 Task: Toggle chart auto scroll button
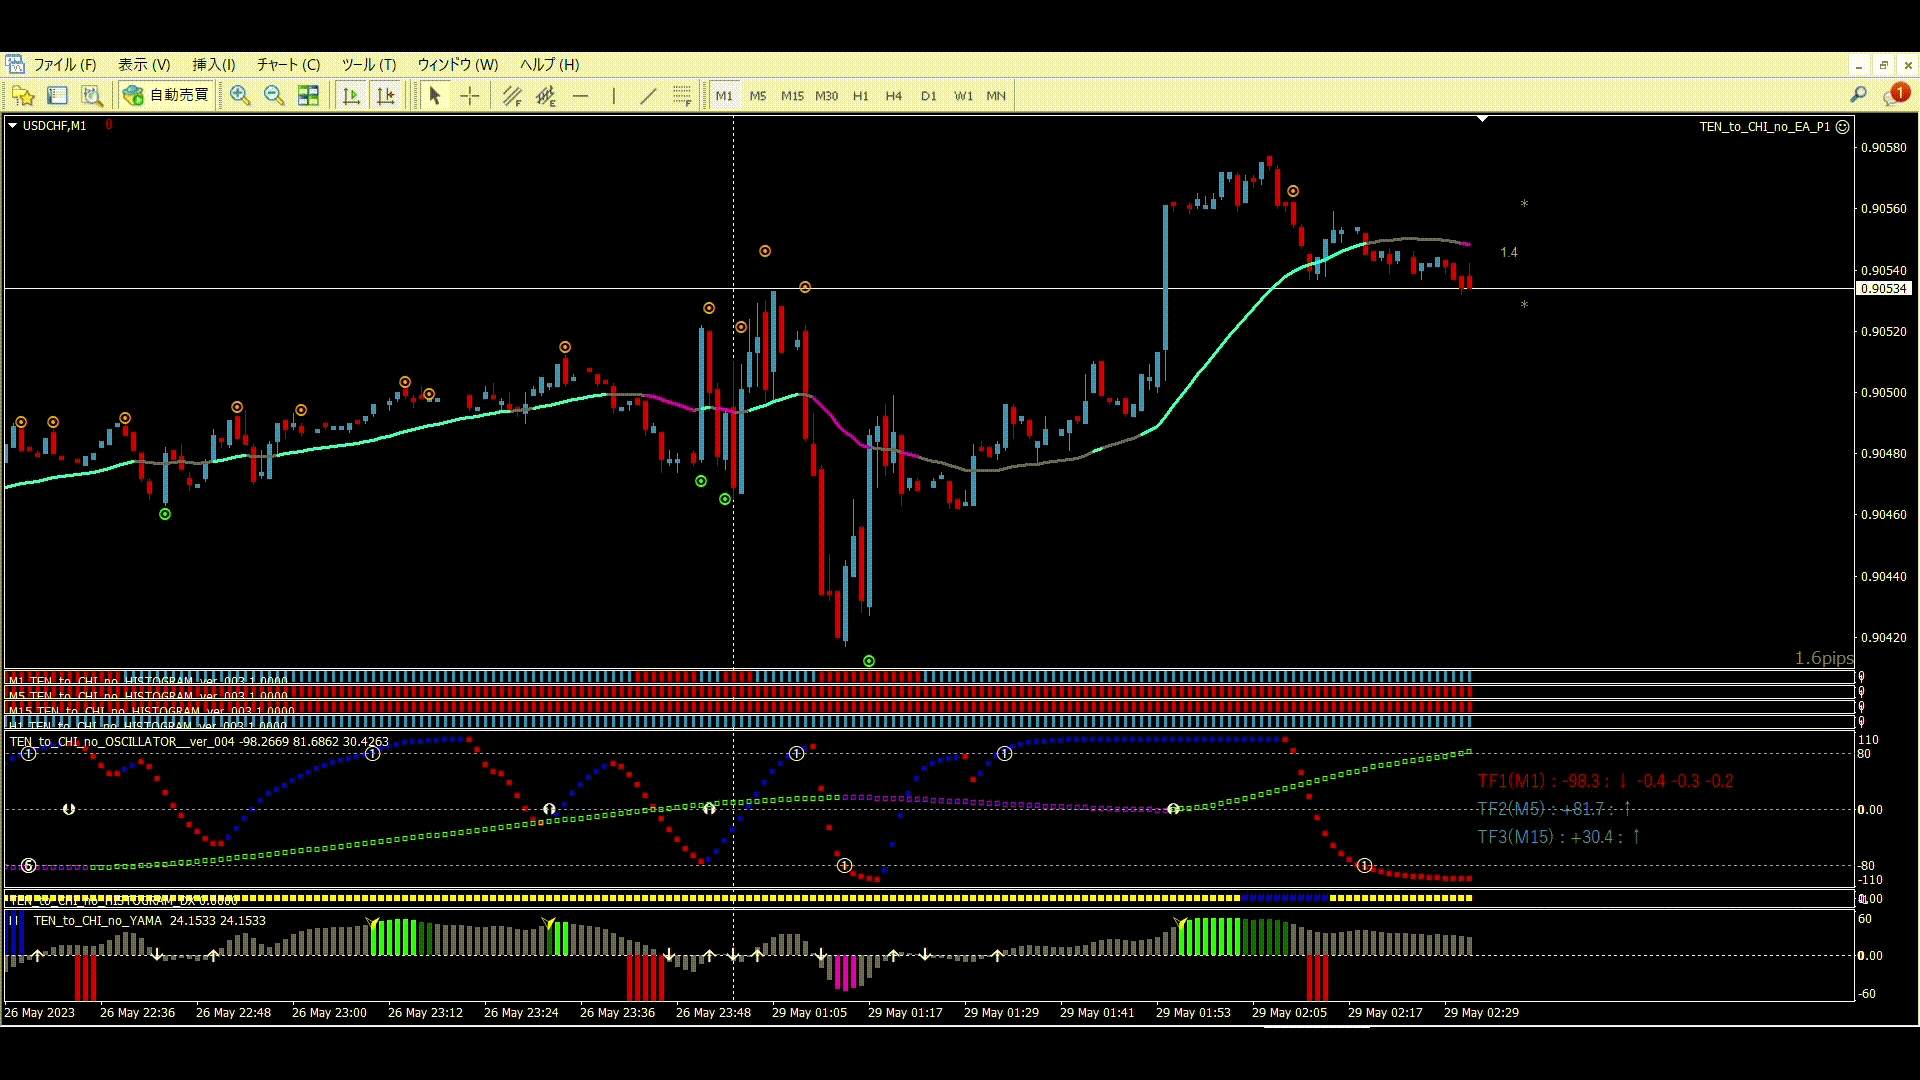(x=351, y=95)
